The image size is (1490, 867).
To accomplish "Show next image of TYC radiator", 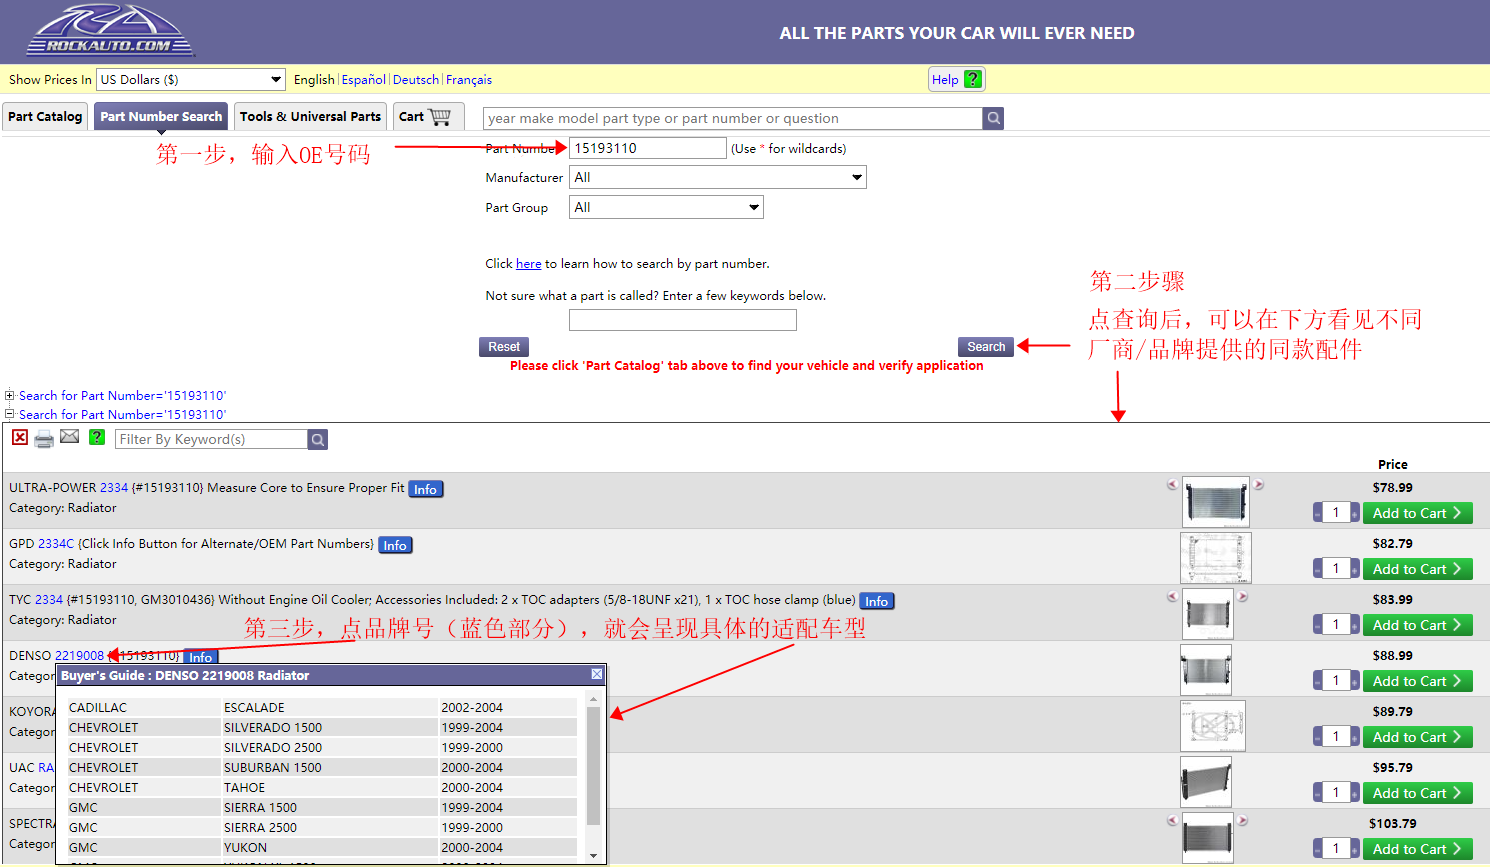I will tap(1242, 596).
